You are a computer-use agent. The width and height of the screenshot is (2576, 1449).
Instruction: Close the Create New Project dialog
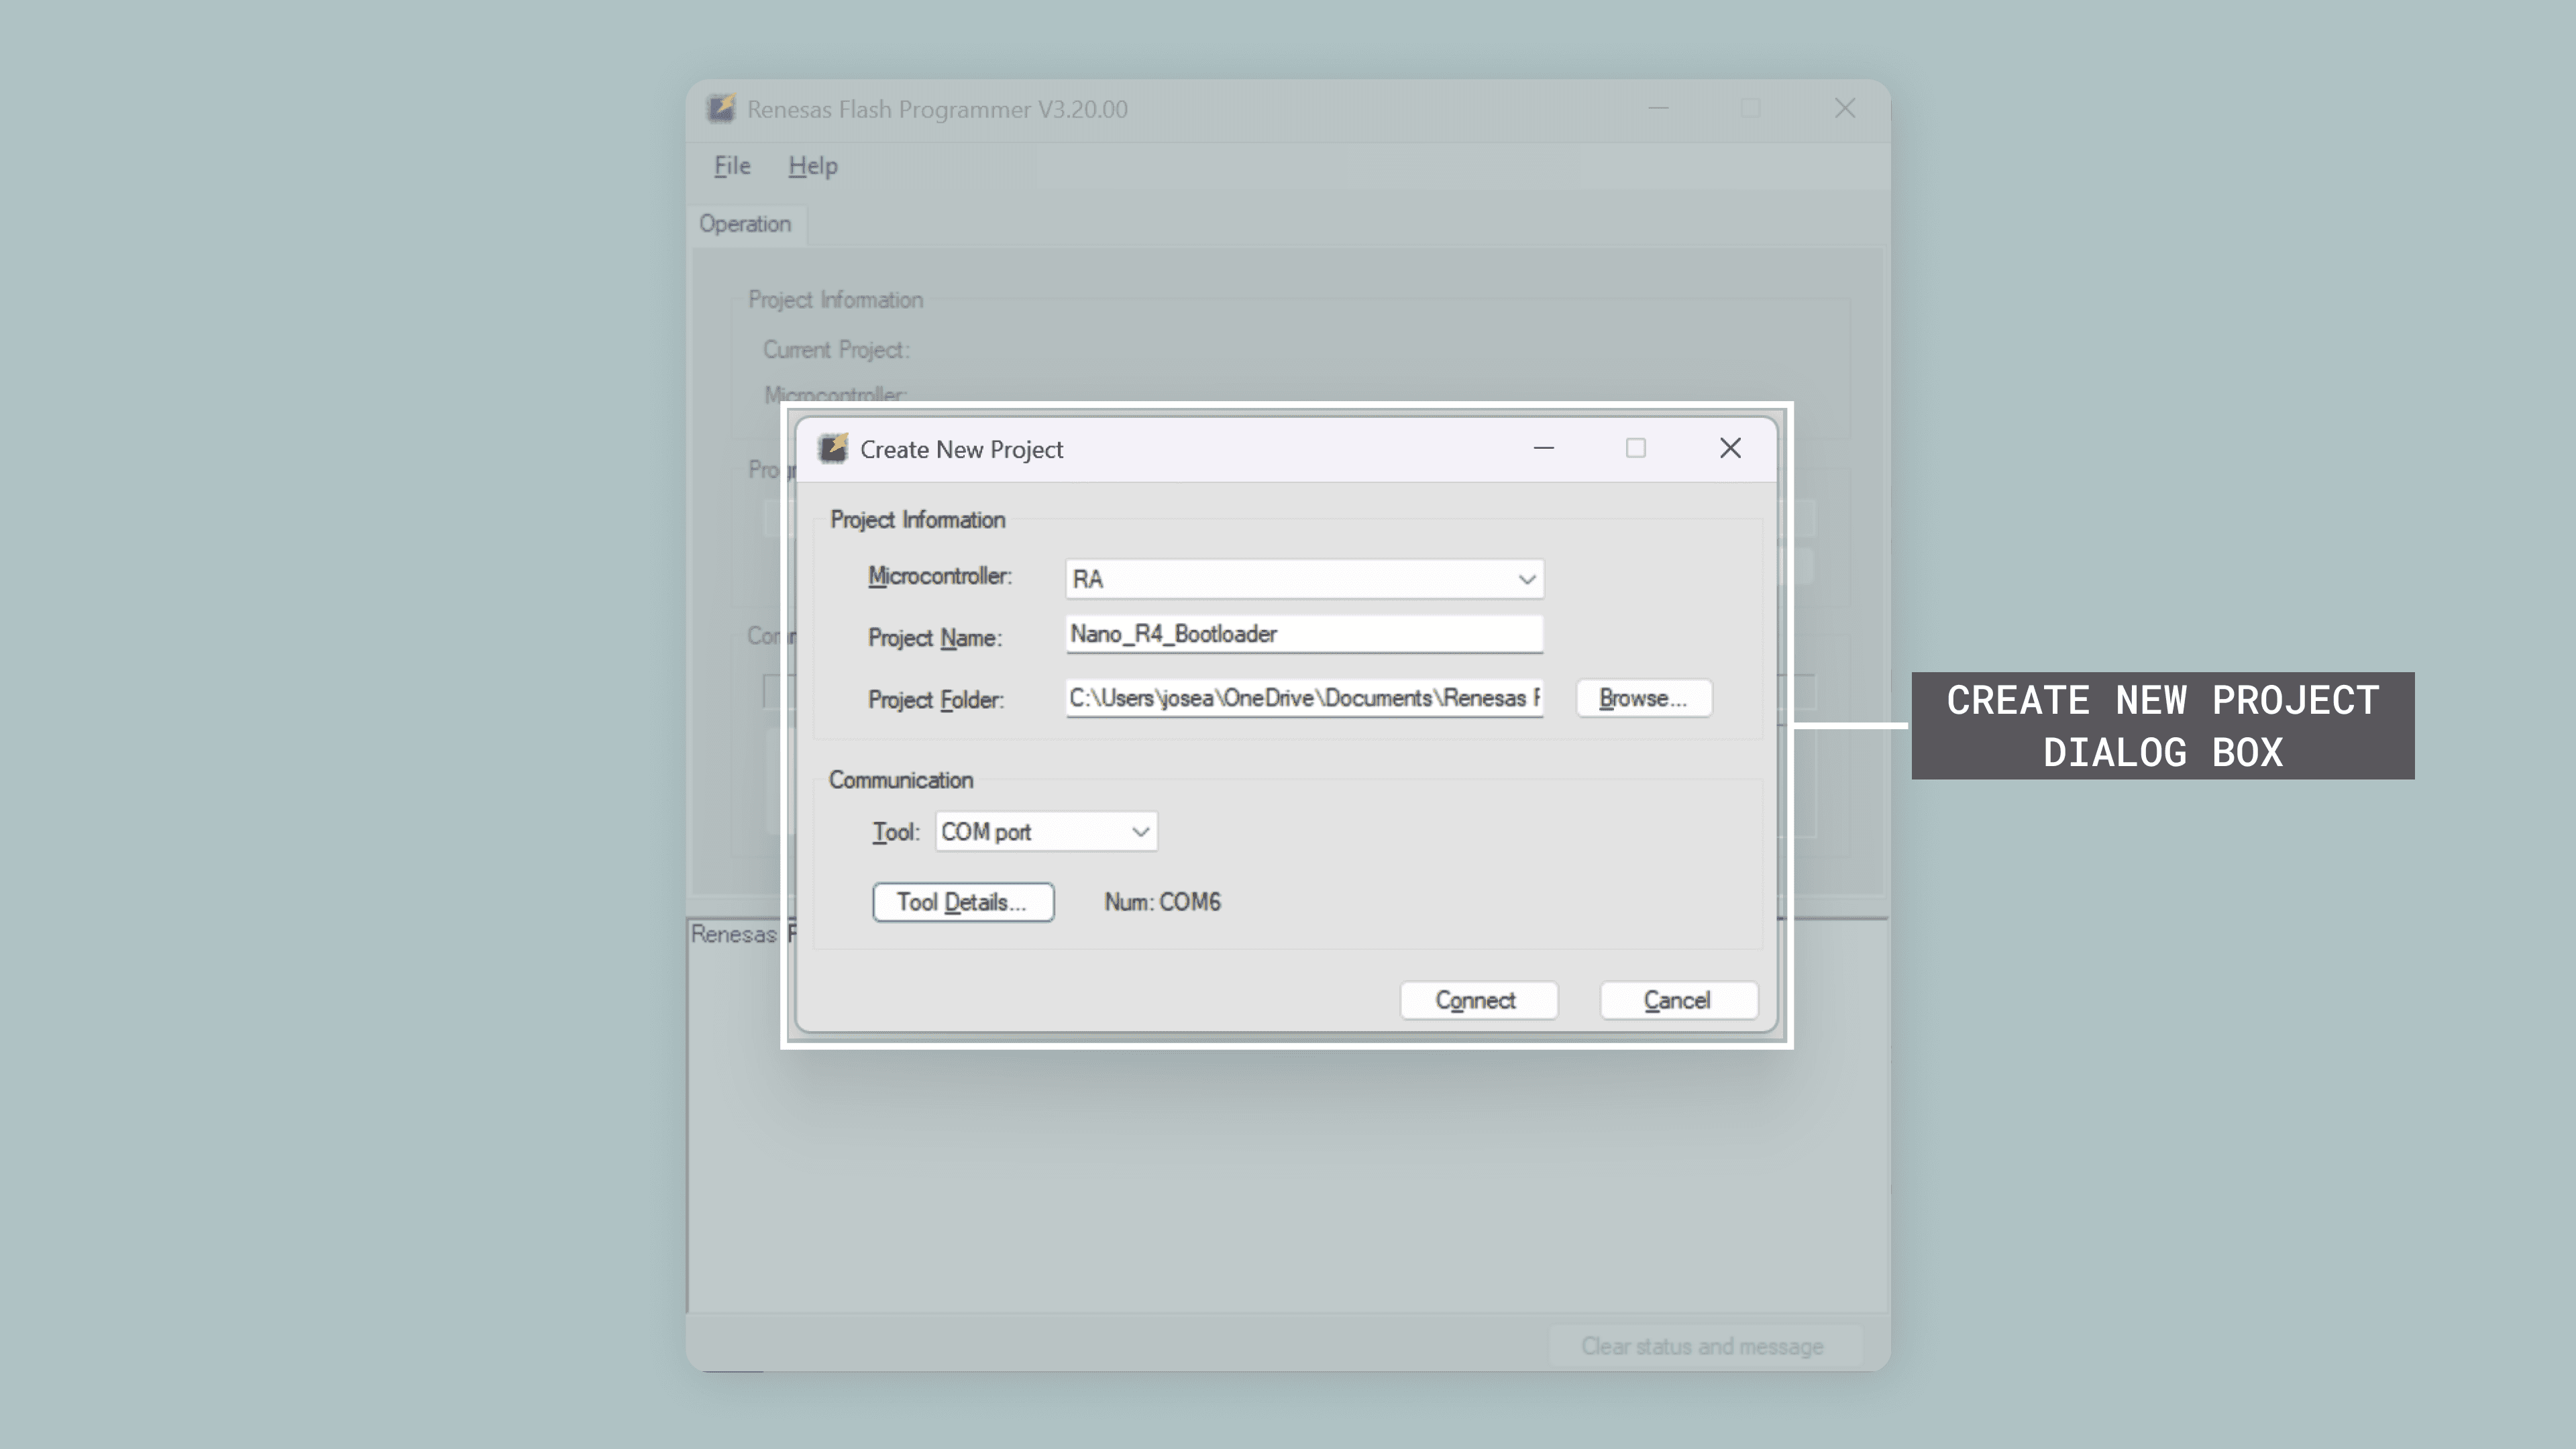tap(1730, 448)
